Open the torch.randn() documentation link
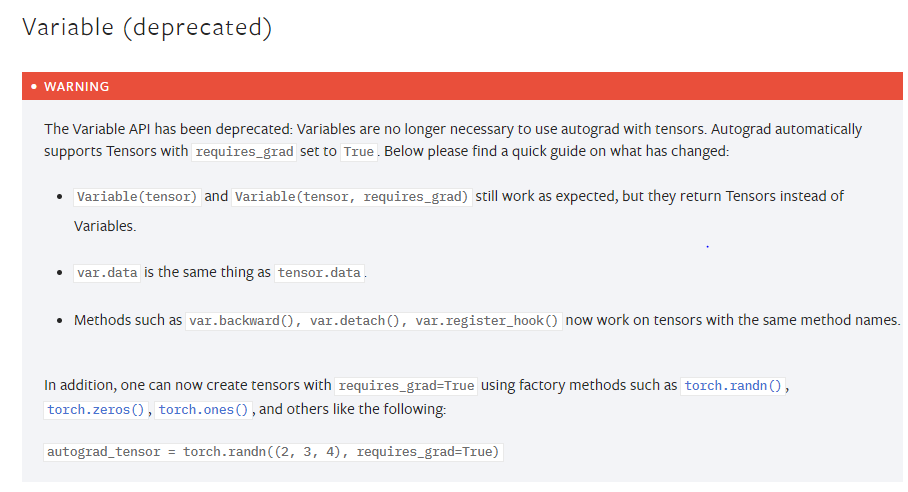The height and width of the screenshot is (492, 908). [x=735, y=386]
